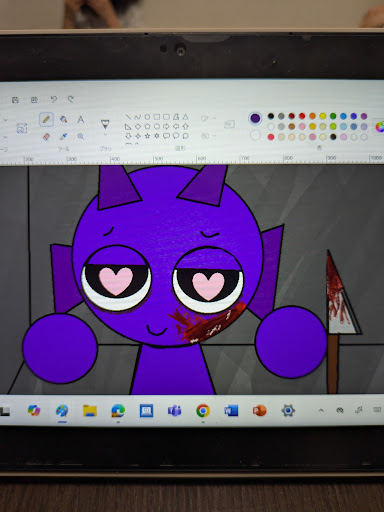Select the Eraser tool
The image size is (384, 512).
(x=47, y=136)
